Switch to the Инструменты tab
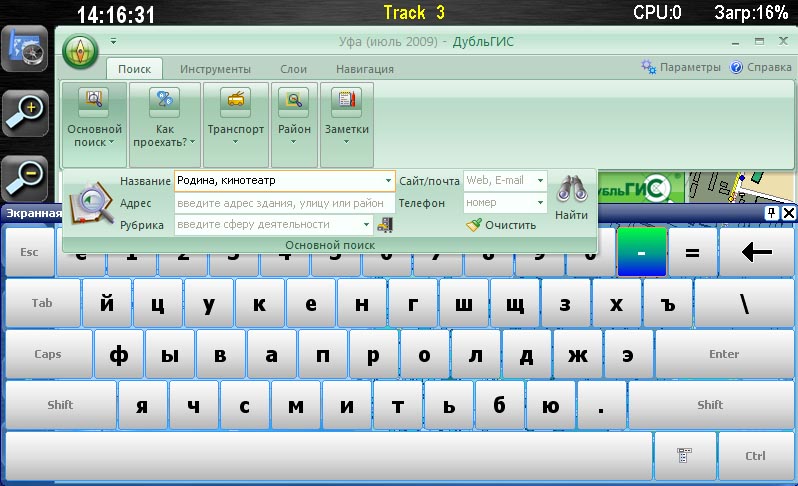Screen dimensions: 798x486 pyautogui.click(x=215, y=69)
